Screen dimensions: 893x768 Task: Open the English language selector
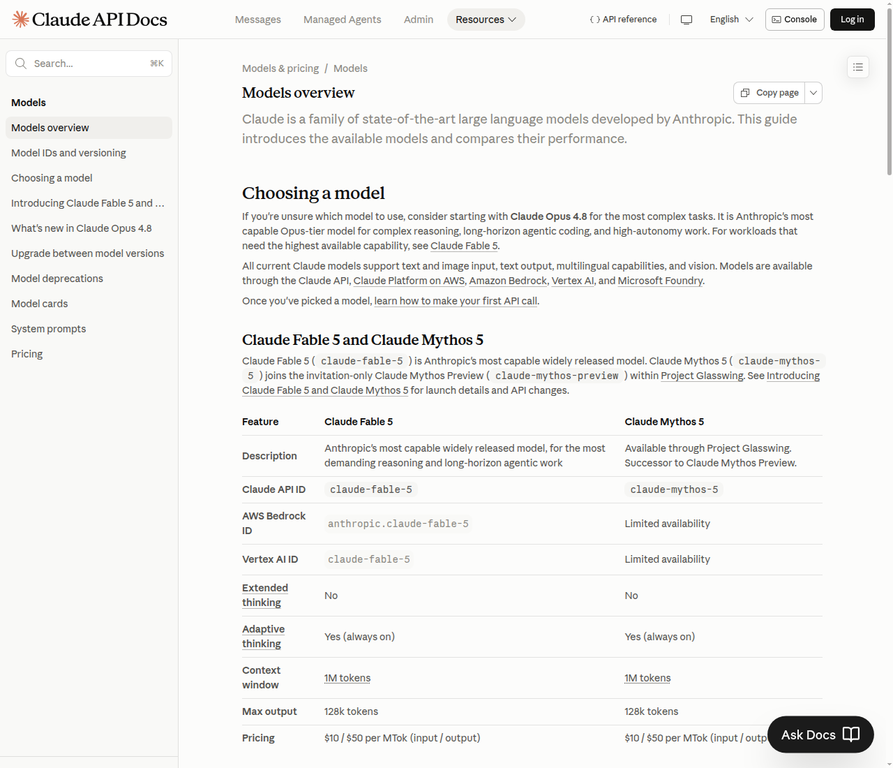coord(731,19)
